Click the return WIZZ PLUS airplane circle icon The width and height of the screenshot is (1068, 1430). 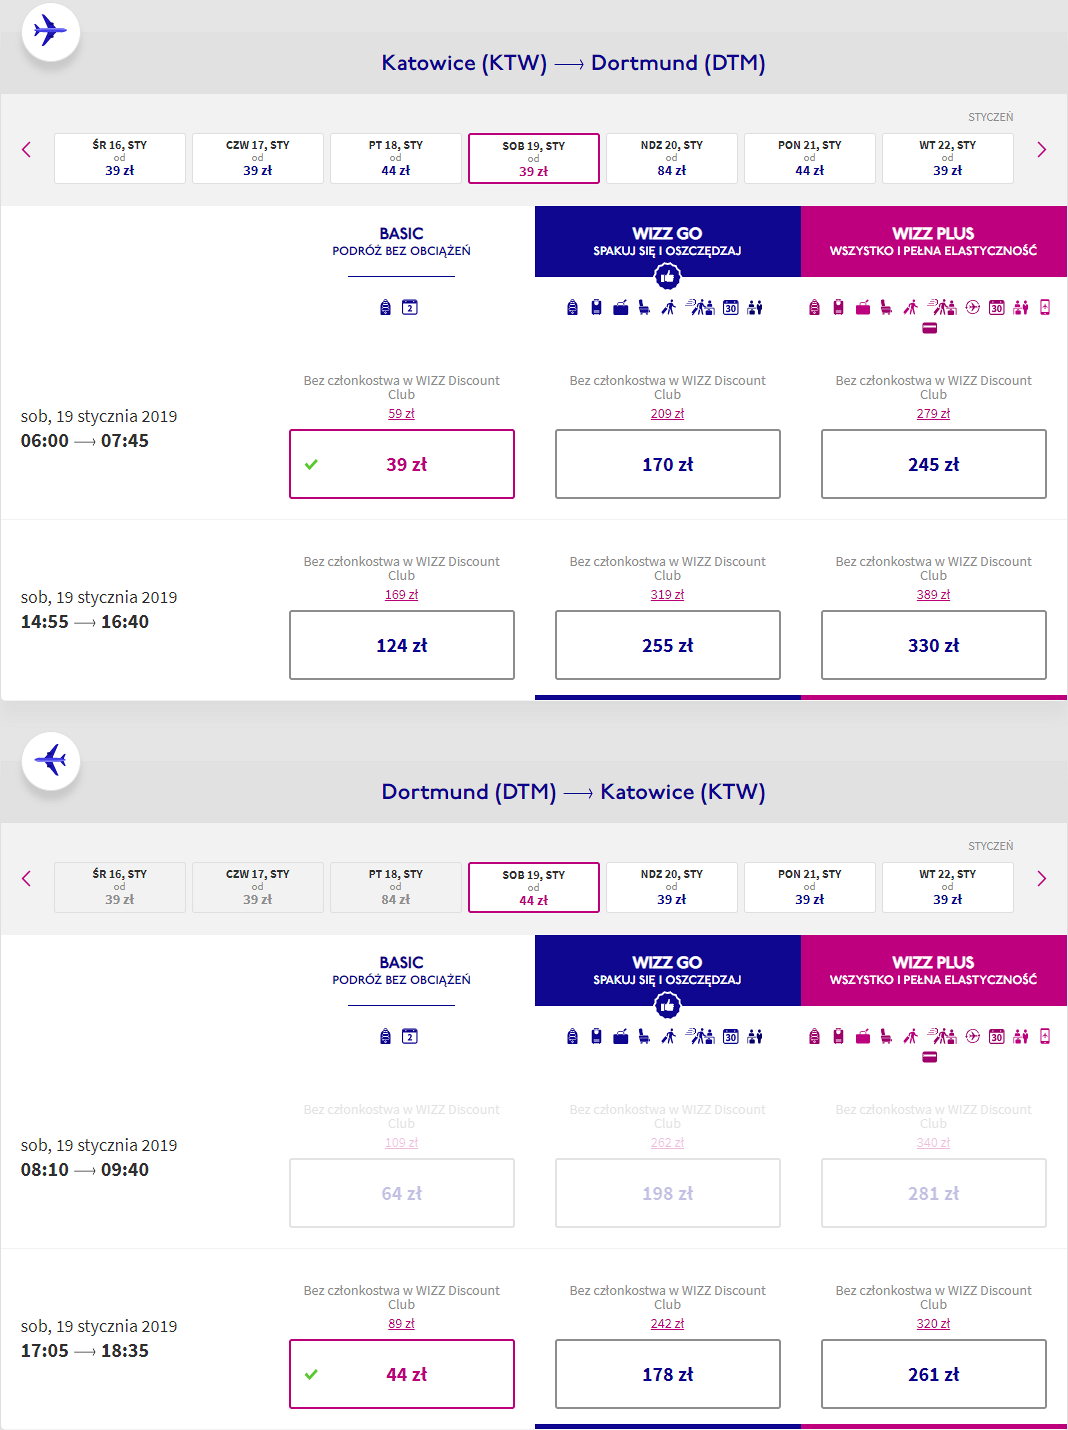tap(972, 1036)
